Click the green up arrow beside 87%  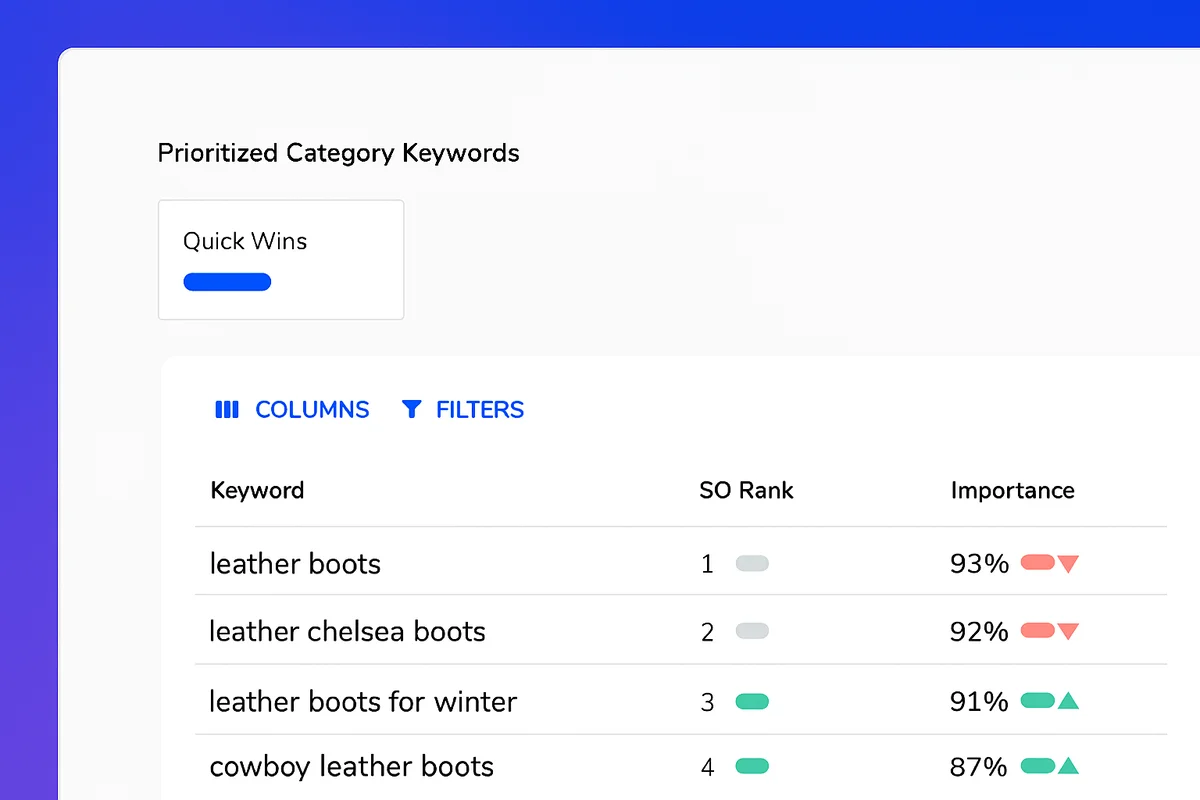(x=1068, y=767)
